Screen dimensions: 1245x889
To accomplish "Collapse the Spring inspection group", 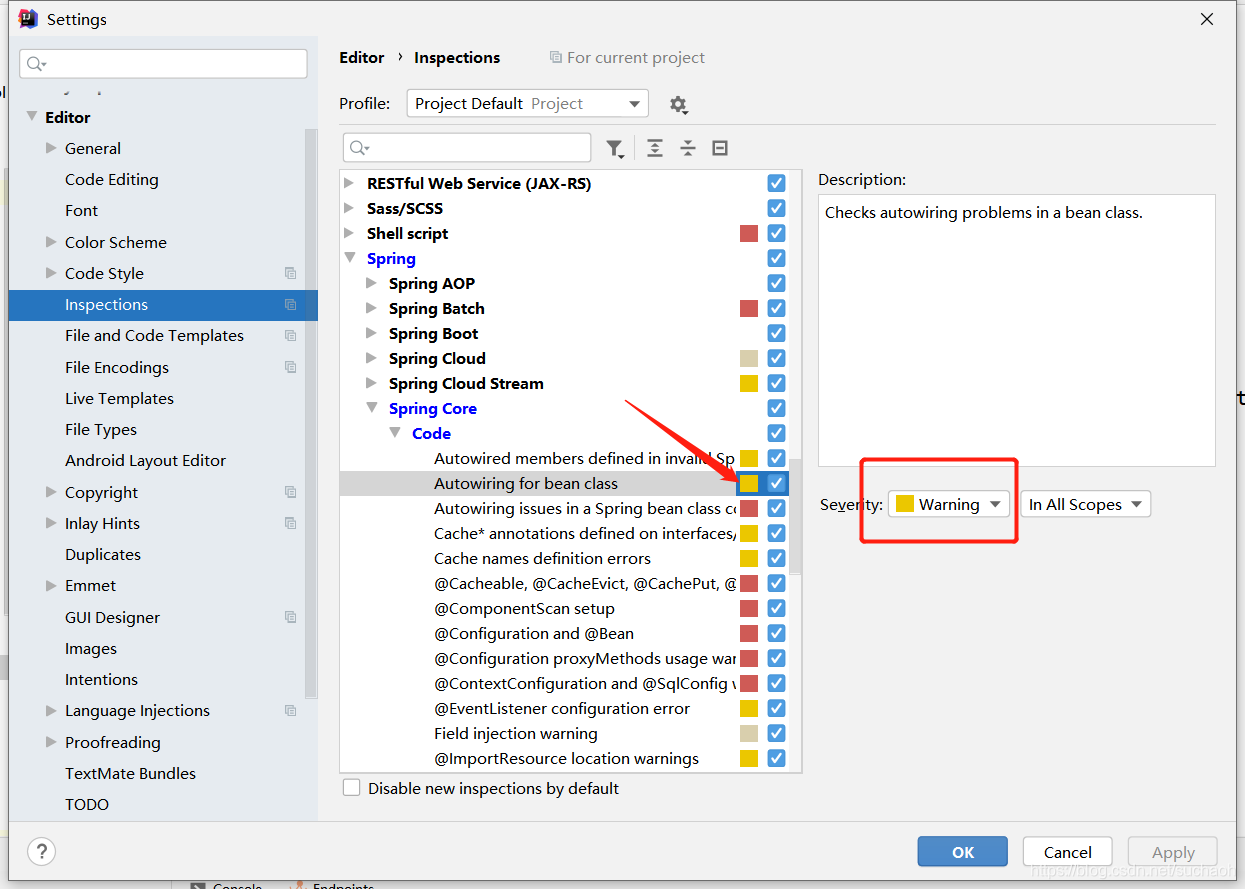I will pyautogui.click(x=349, y=258).
